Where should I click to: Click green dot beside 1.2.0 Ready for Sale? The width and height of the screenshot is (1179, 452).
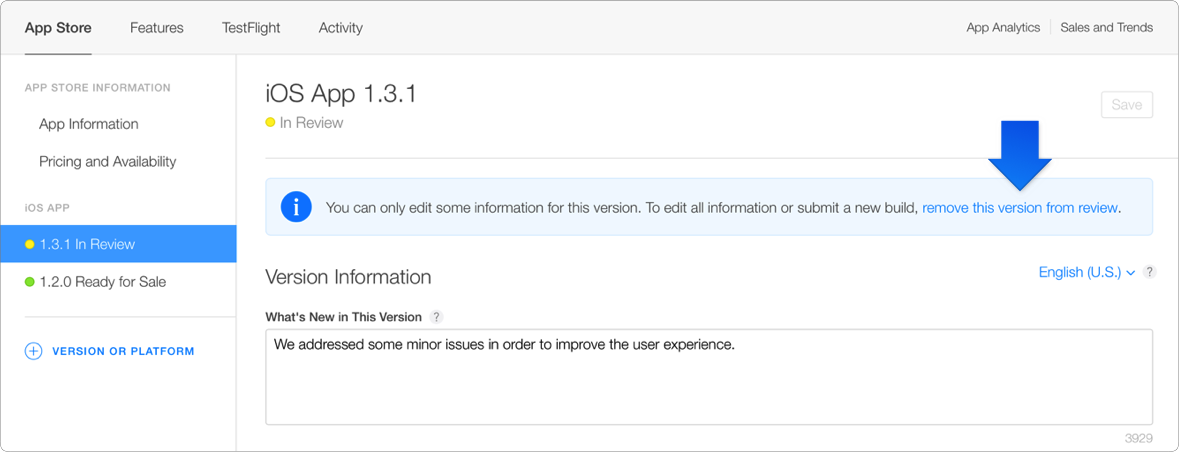pyautogui.click(x=29, y=282)
